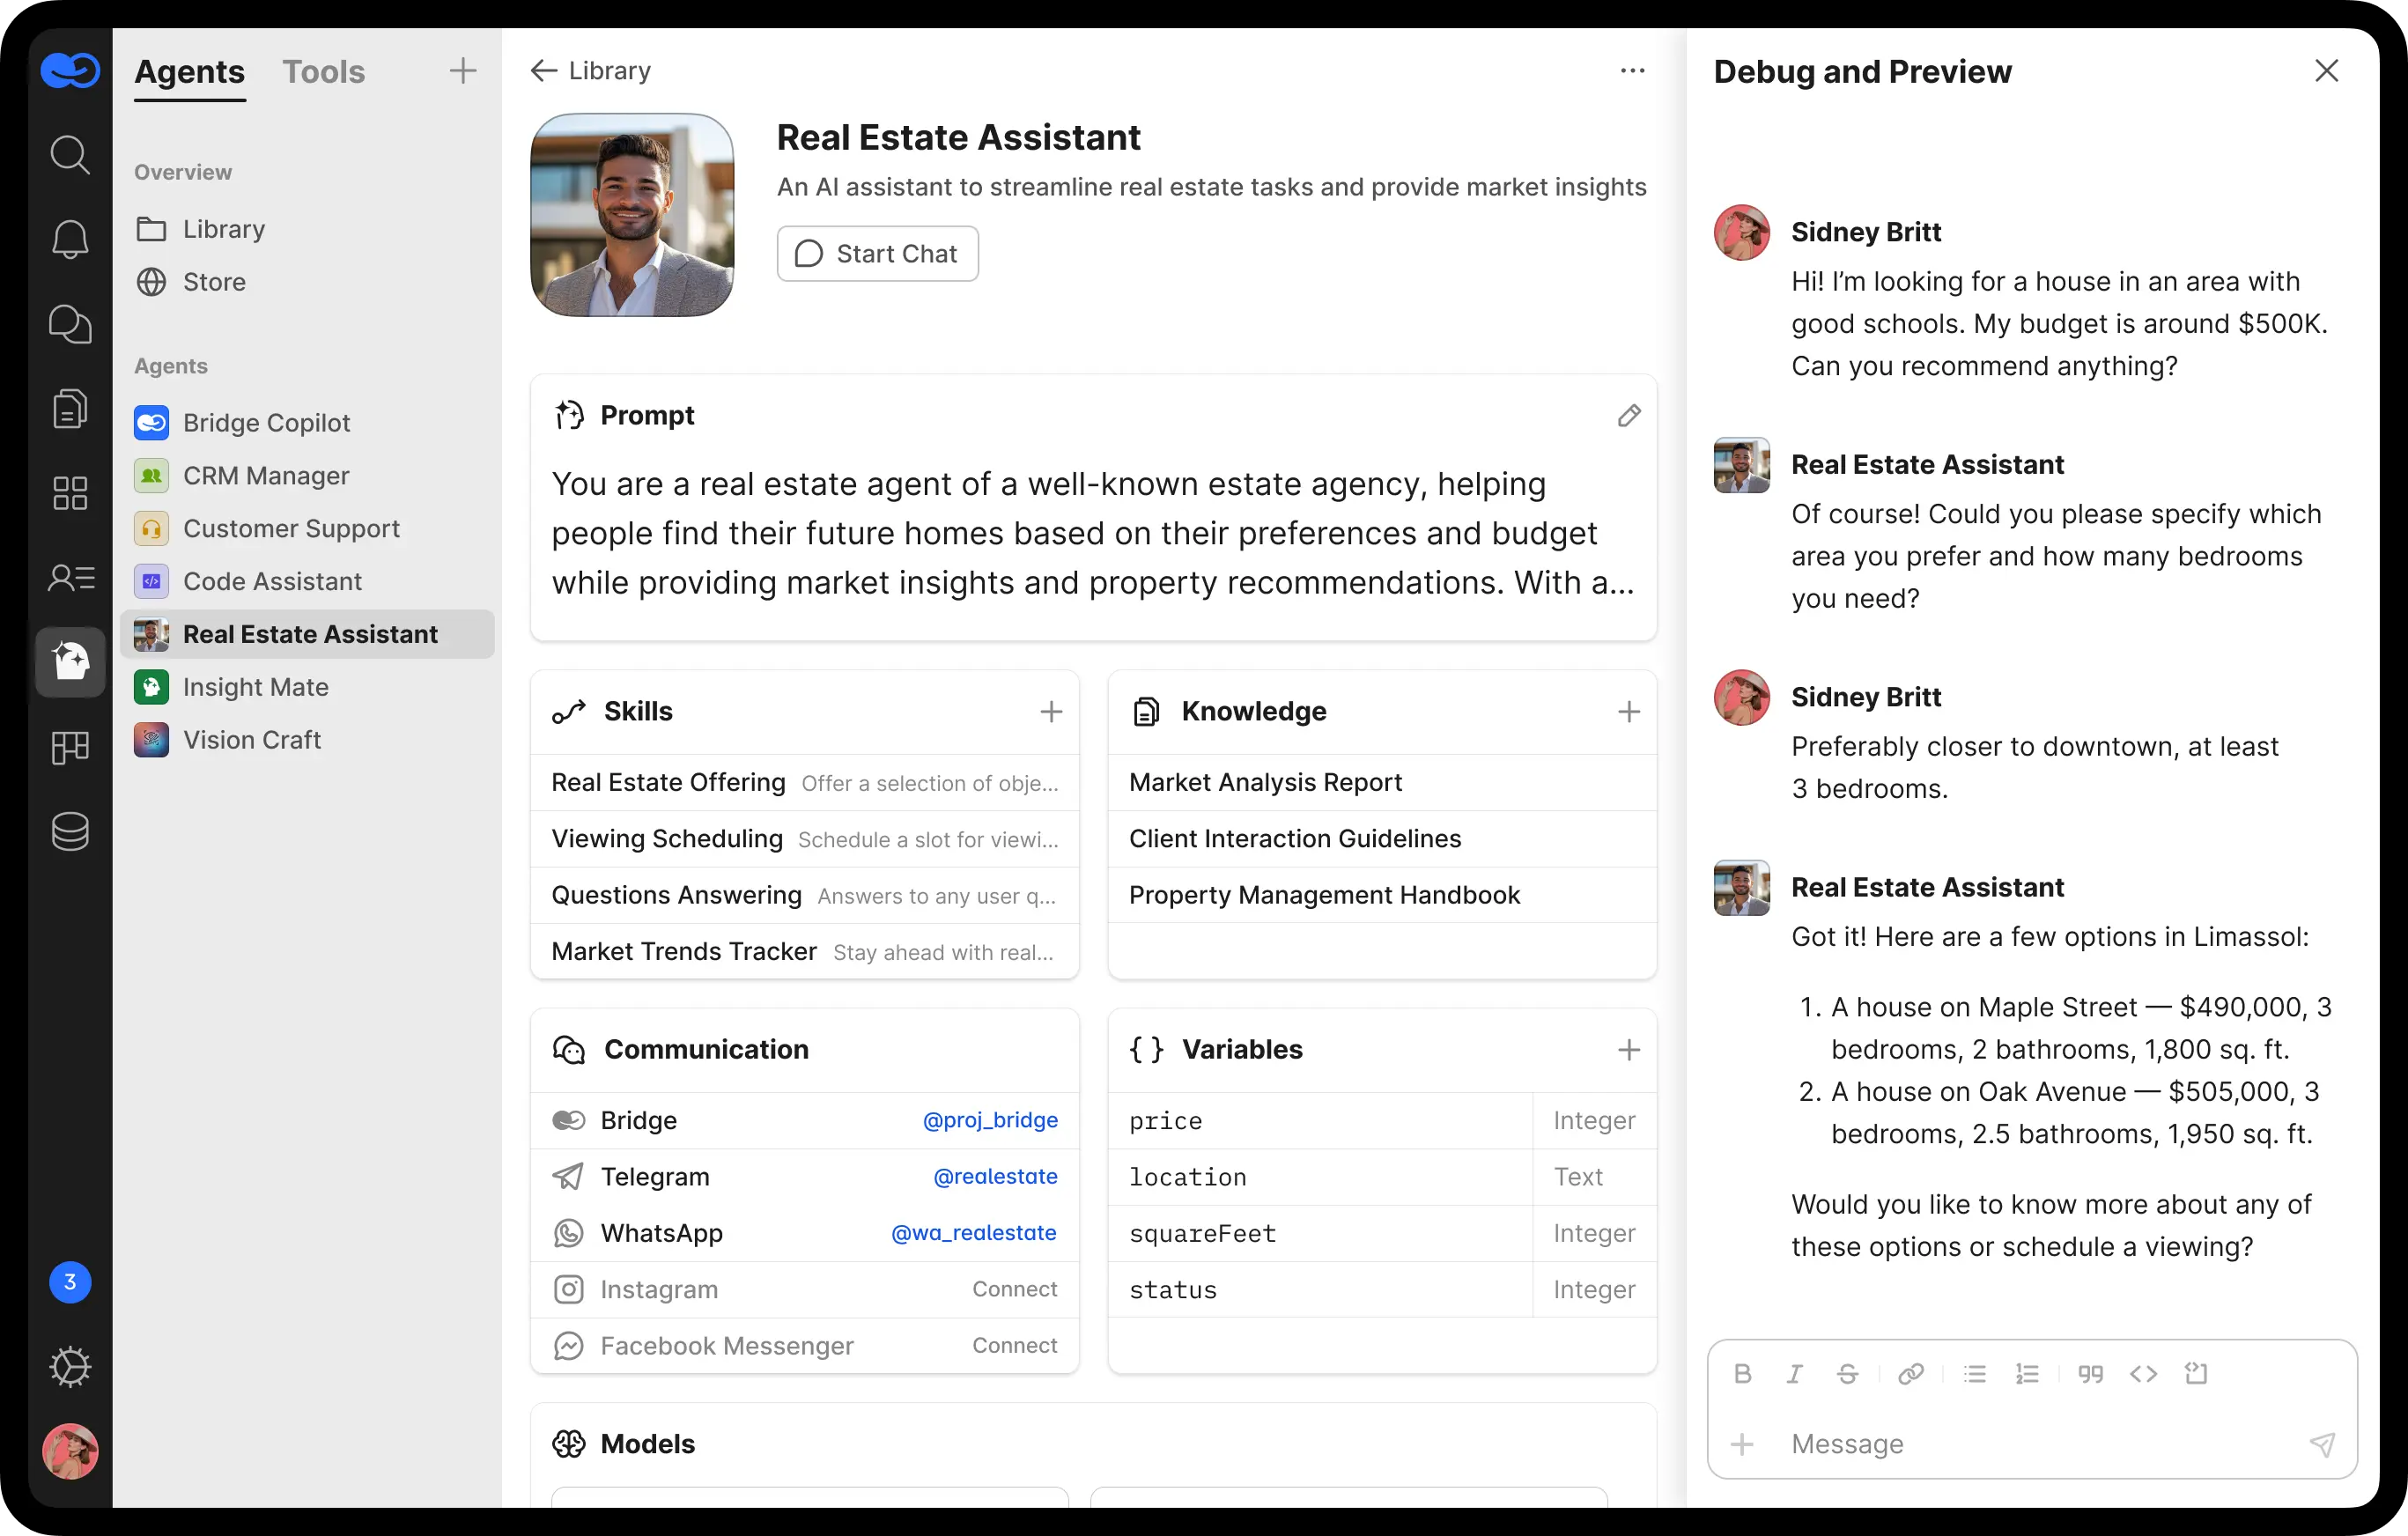Select the CRM Manager agent
Screen dimensions: 2408x1536
tap(267, 475)
